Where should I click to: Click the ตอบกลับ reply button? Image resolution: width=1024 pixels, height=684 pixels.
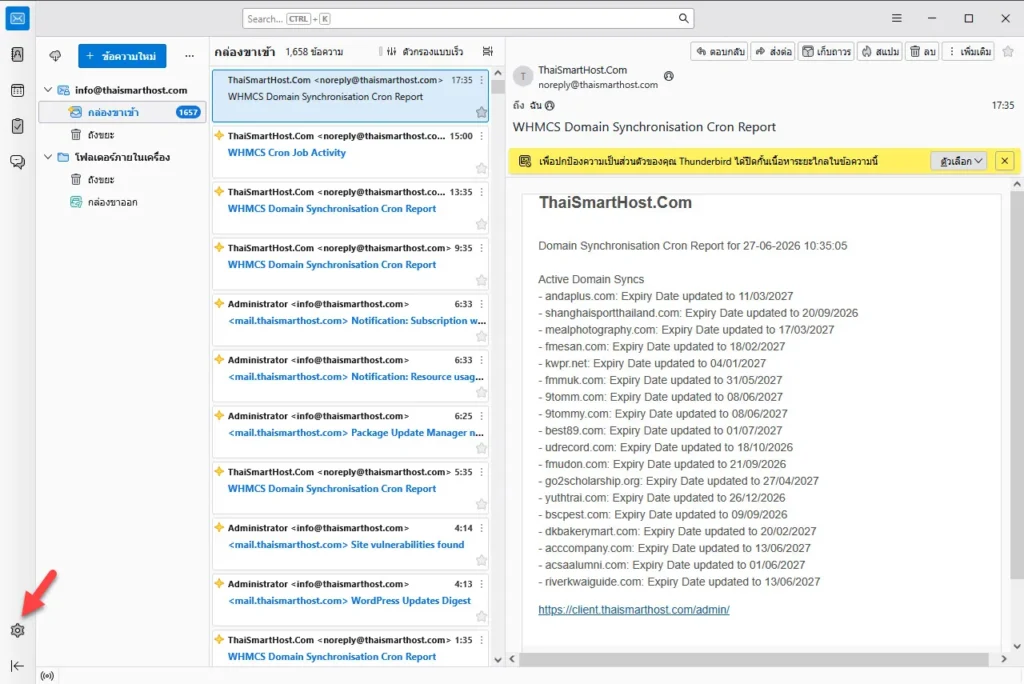pos(720,52)
